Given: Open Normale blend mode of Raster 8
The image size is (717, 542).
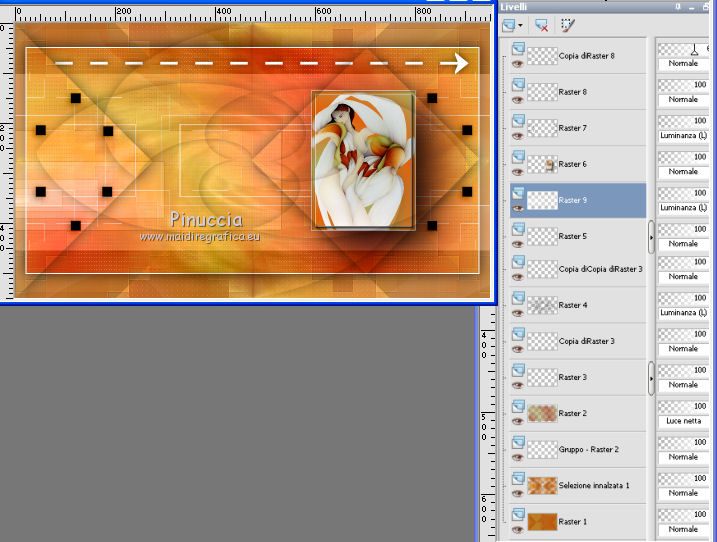Looking at the screenshot, I should pyautogui.click(x=684, y=99).
